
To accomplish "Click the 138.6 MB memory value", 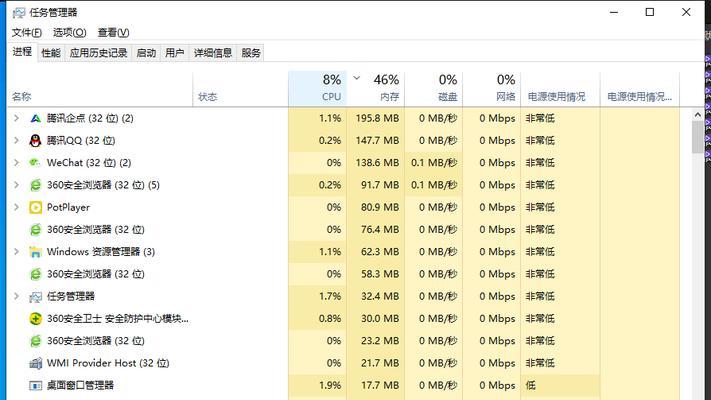I will [x=377, y=163].
